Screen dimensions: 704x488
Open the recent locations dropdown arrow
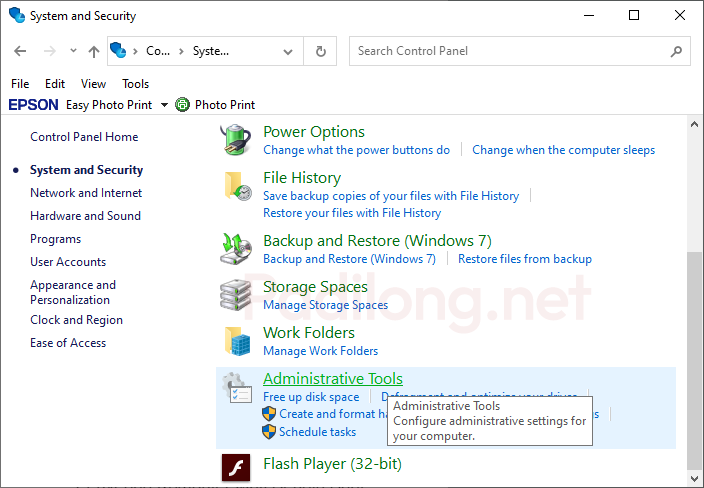[x=73, y=51]
